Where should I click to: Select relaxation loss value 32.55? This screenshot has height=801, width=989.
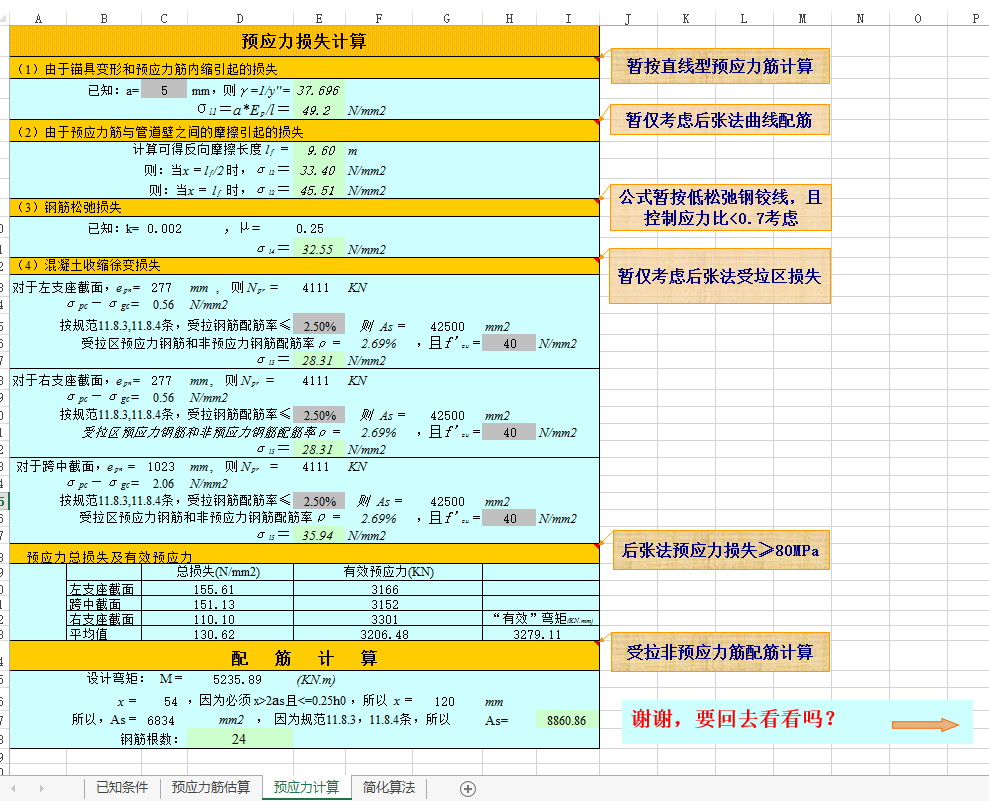coord(319,249)
